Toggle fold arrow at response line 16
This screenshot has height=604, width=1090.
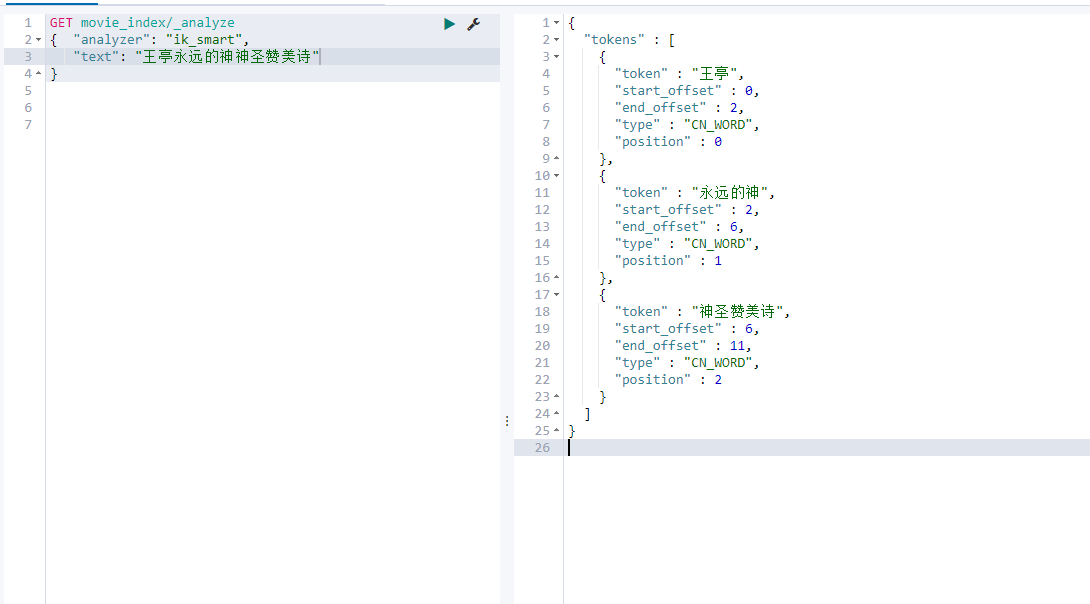pos(556,277)
